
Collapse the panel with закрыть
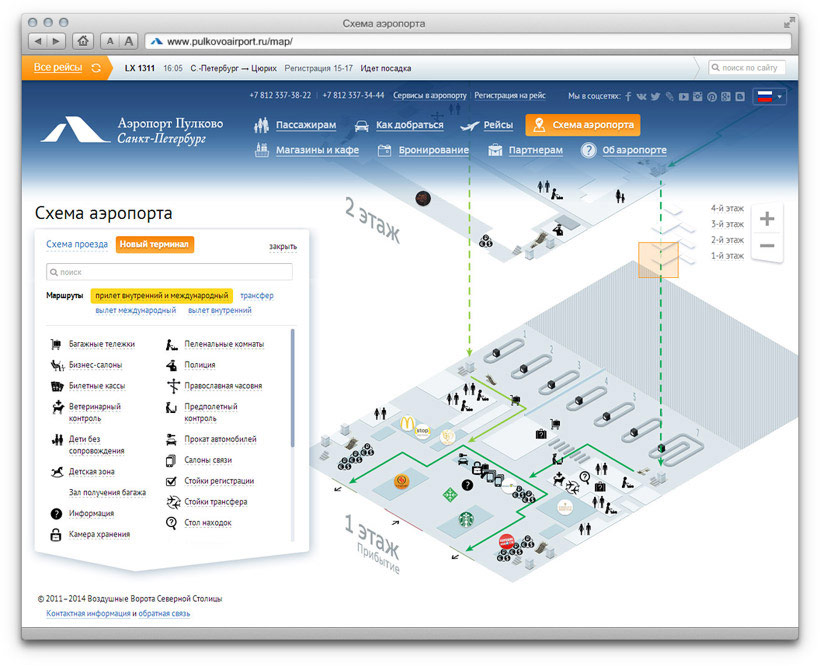[x=283, y=246]
